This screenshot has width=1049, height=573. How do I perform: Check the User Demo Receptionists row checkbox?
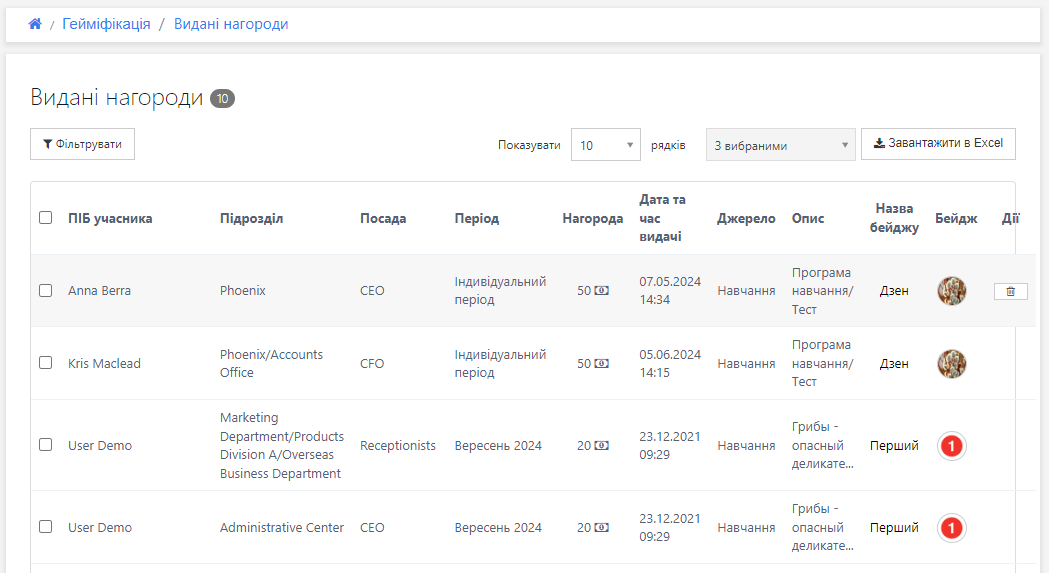(45, 445)
